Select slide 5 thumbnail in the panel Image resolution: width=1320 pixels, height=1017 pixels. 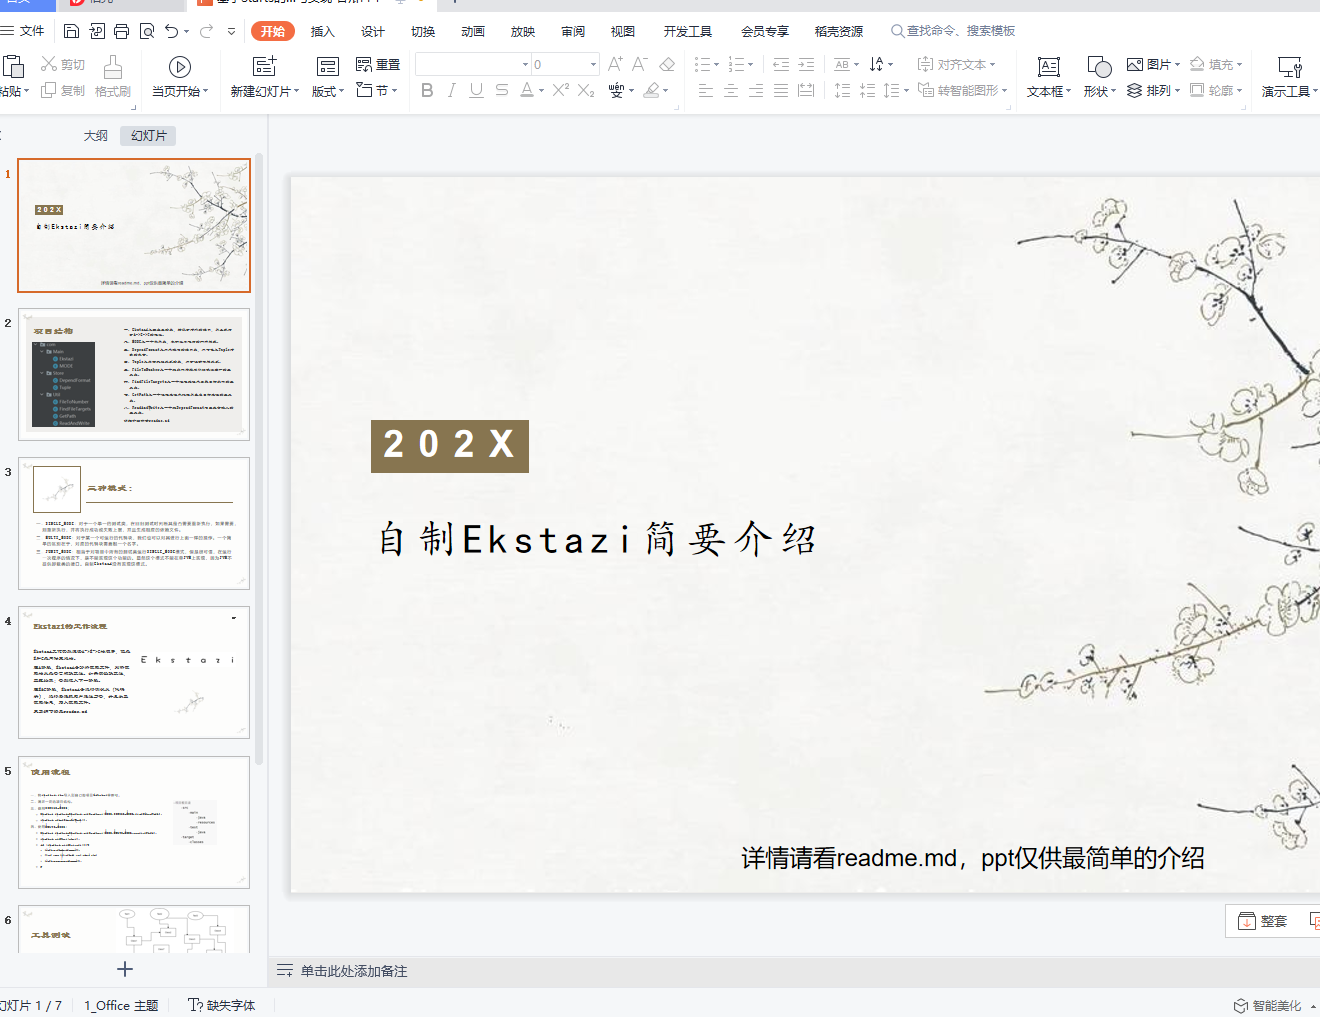tap(134, 822)
